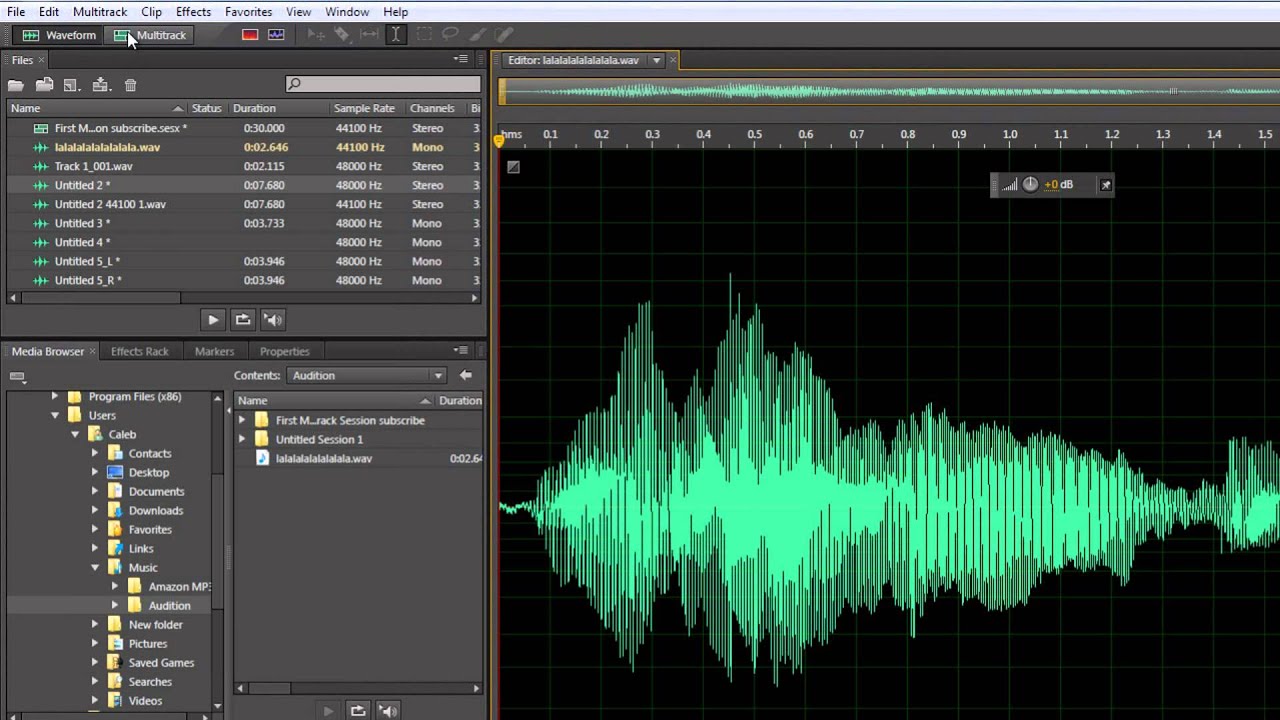Open the New File dropdown icon

(x=72, y=85)
